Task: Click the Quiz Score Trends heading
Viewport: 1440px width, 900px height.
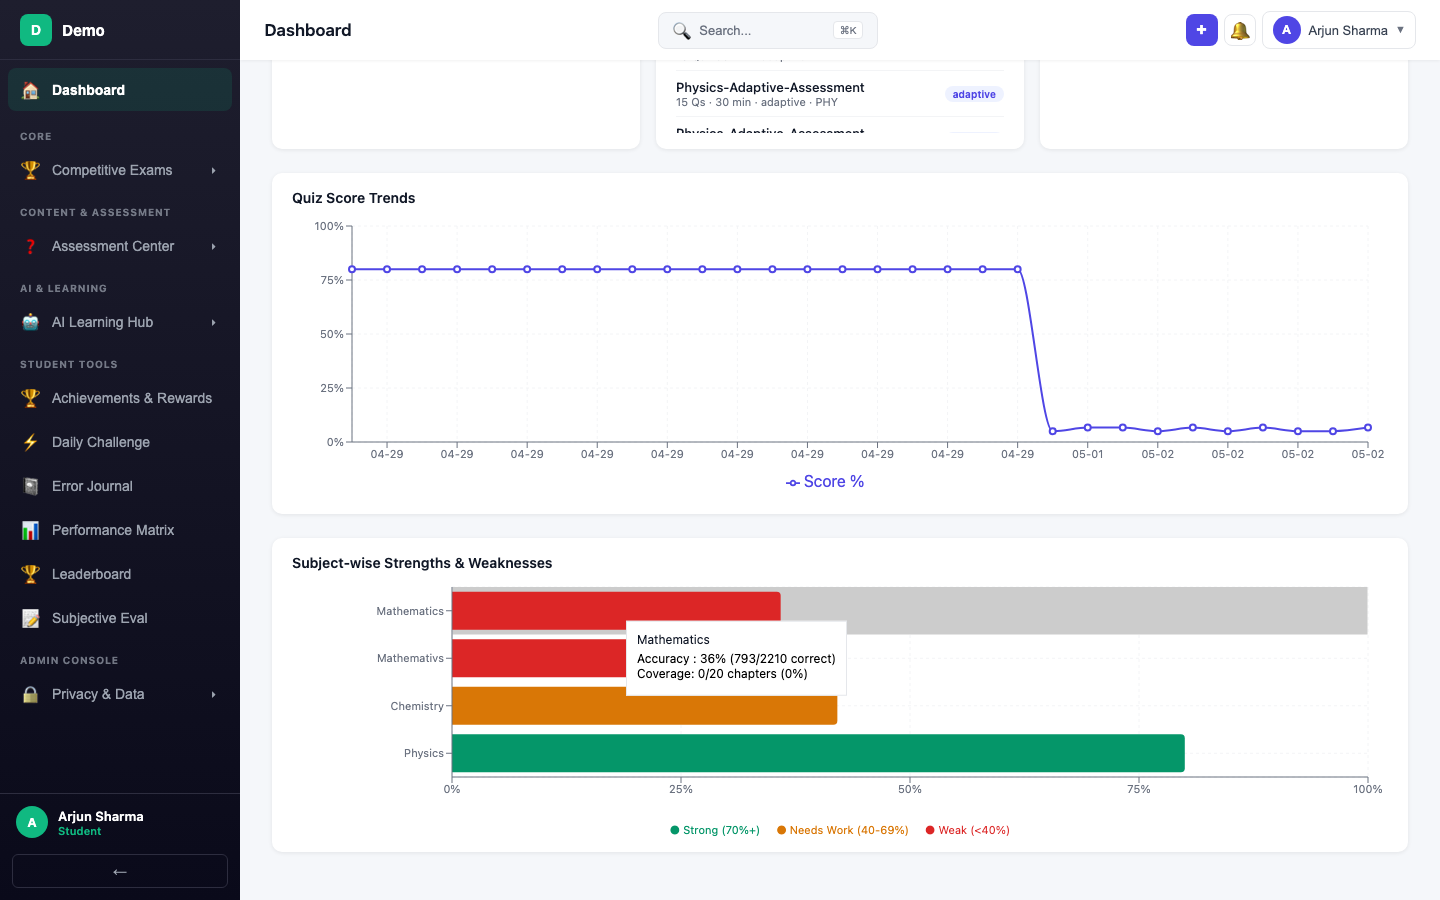Action: pos(353,198)
